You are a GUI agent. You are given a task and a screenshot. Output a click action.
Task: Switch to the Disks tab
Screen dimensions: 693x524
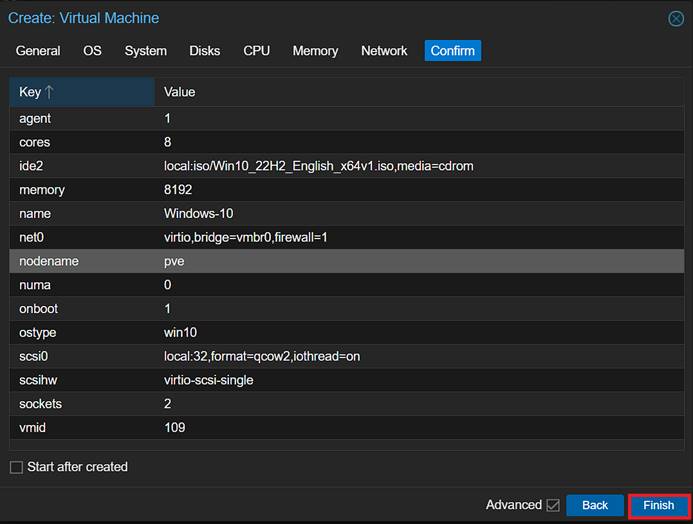tap(205, 51)
